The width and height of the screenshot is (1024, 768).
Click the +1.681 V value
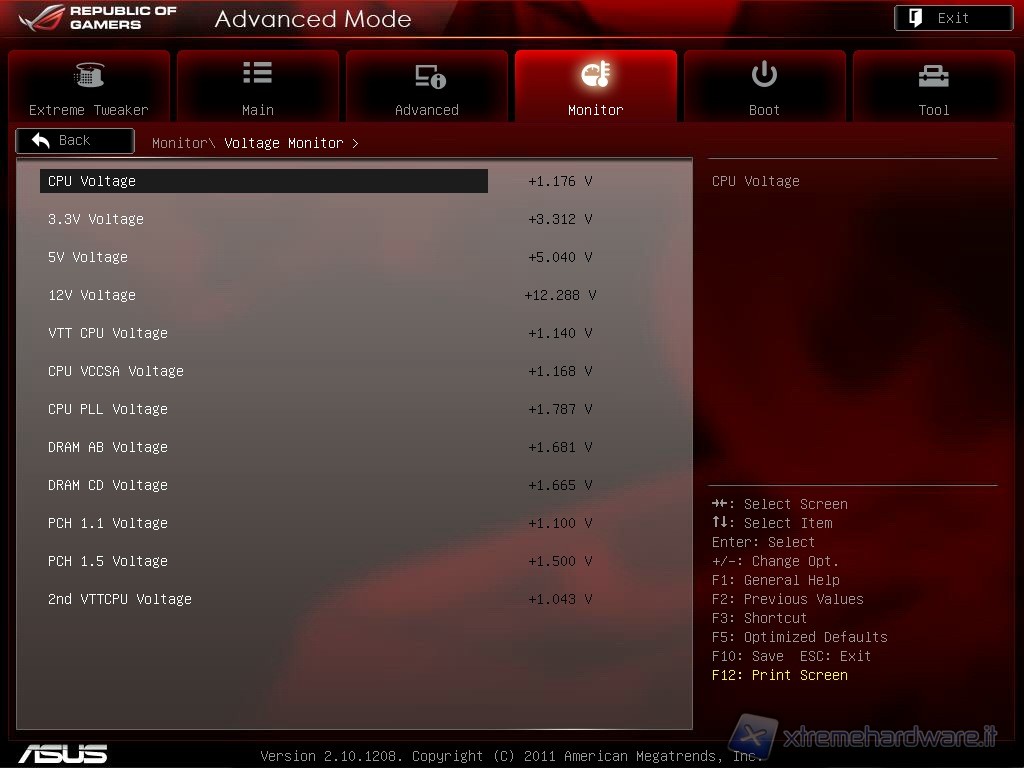(560, 447)
